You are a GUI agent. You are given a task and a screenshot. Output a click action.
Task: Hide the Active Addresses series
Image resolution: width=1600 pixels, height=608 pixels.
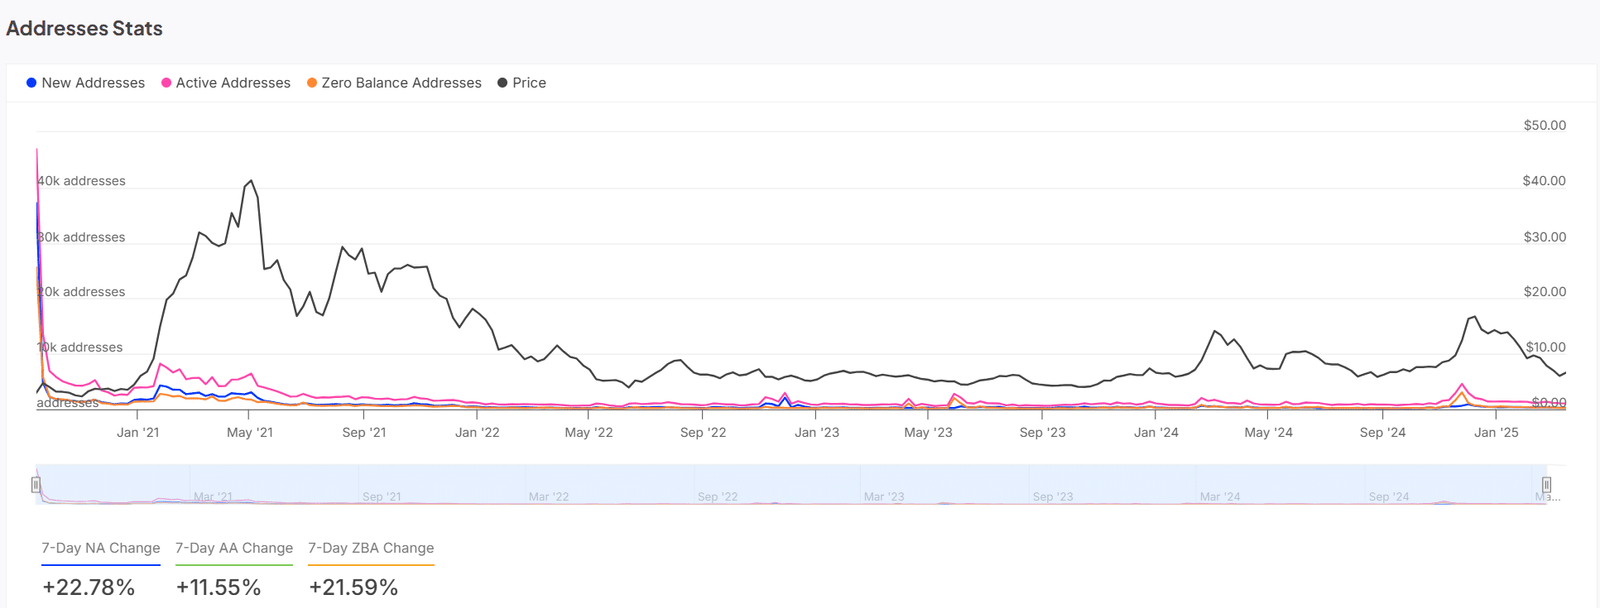pos(226,83)
